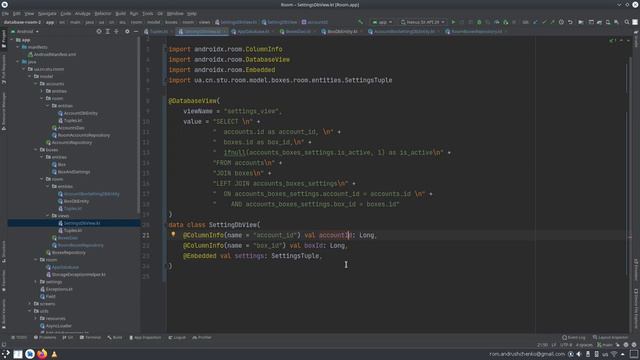Open Firefox from the taskbar
The image size is (640, 360).
[x=42, y=354]
